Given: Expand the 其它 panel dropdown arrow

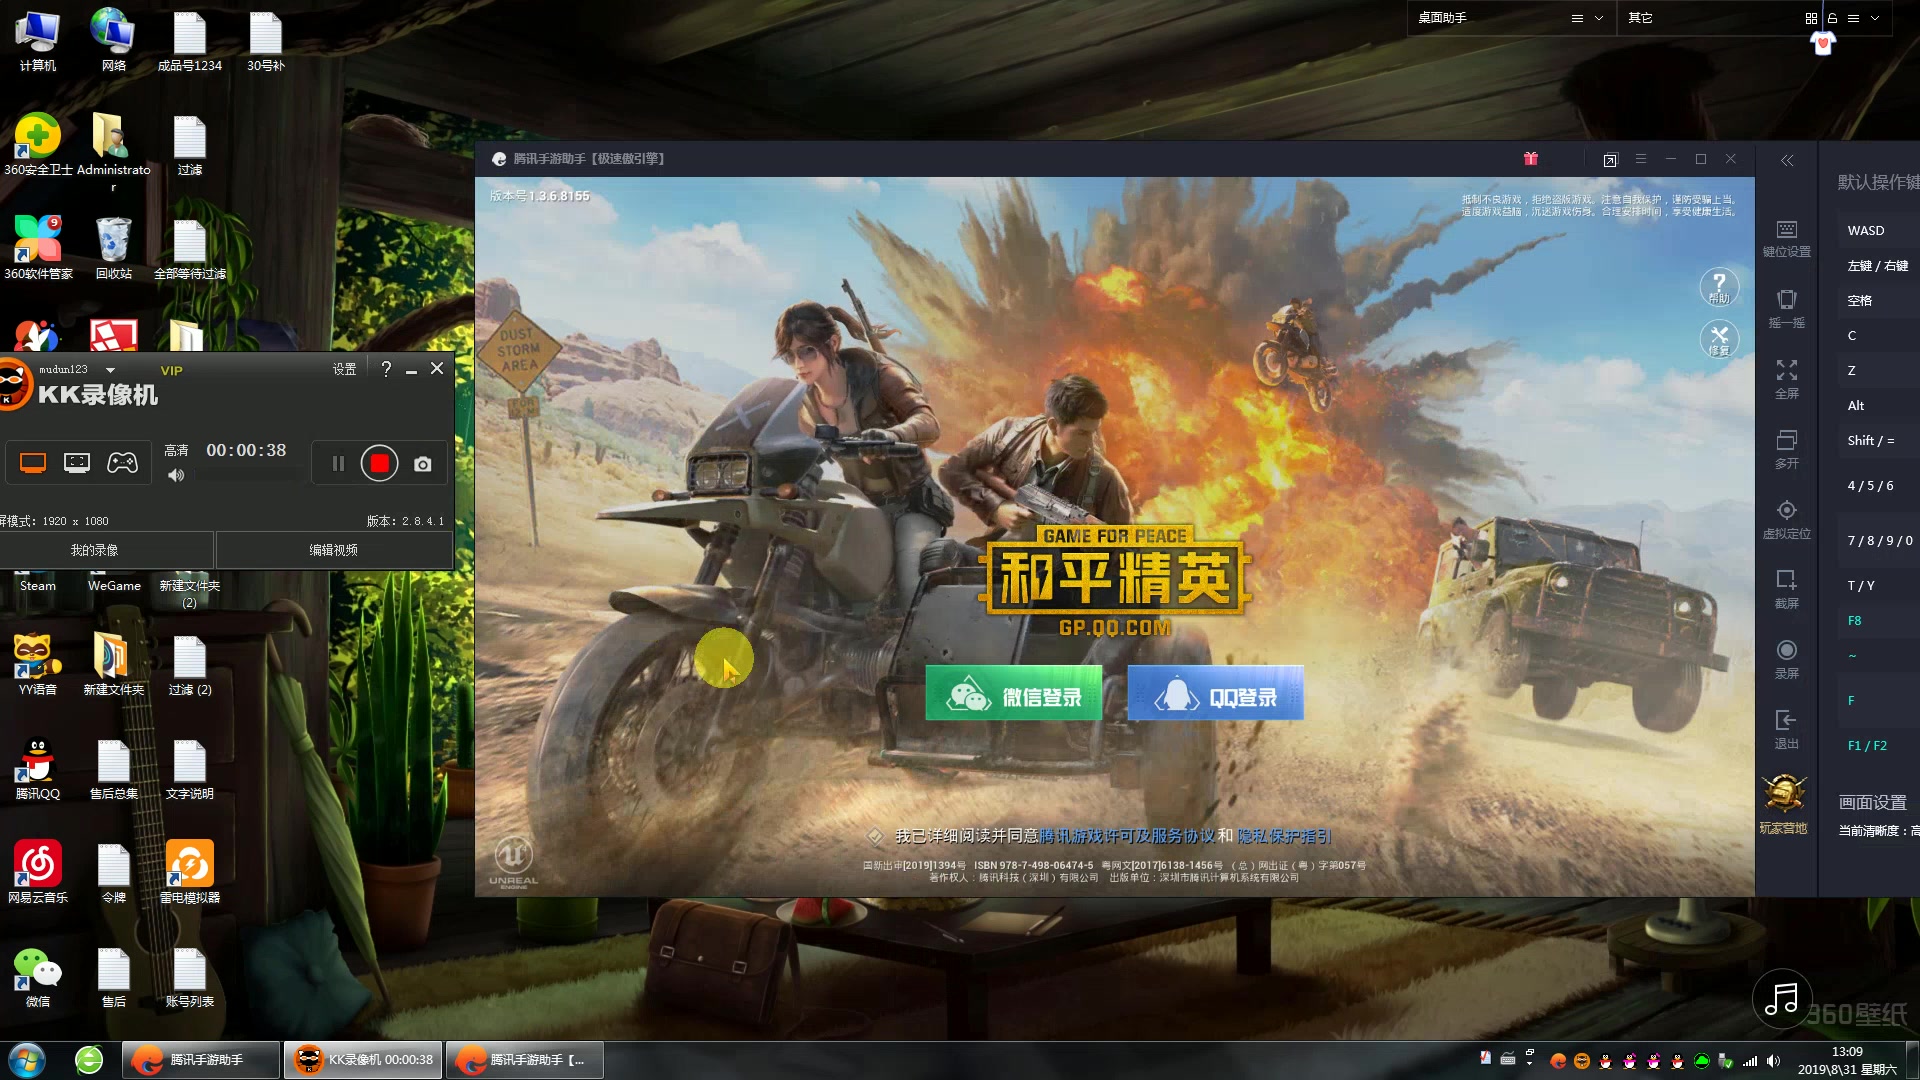Looking at the screenshot, I should [1874, 18].
